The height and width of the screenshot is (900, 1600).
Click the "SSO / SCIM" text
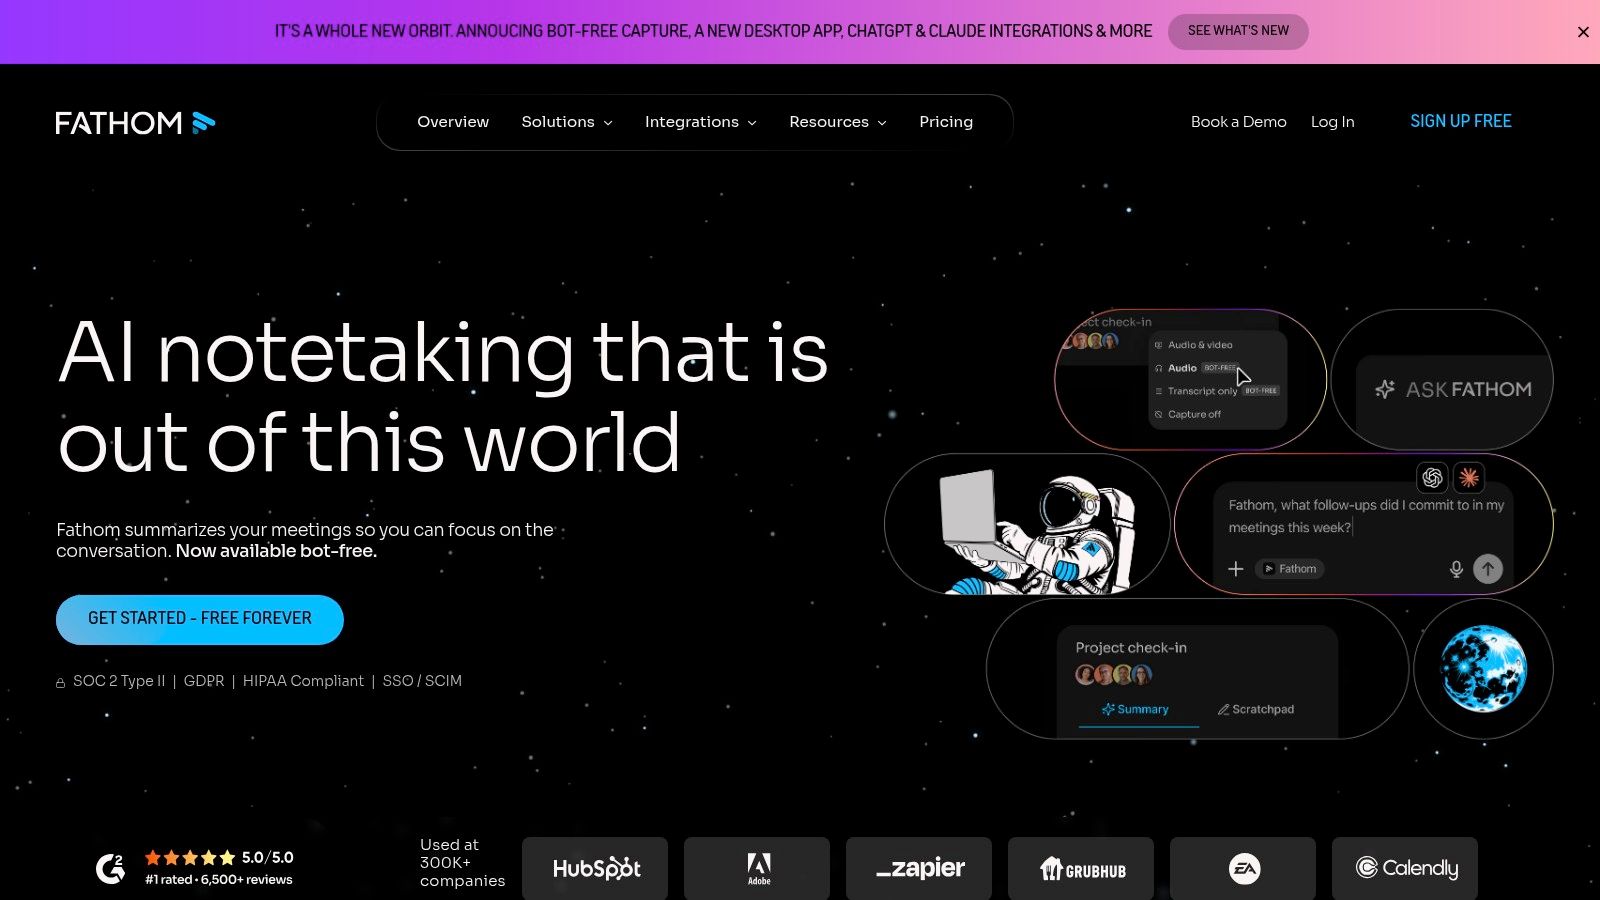[422, 681]
